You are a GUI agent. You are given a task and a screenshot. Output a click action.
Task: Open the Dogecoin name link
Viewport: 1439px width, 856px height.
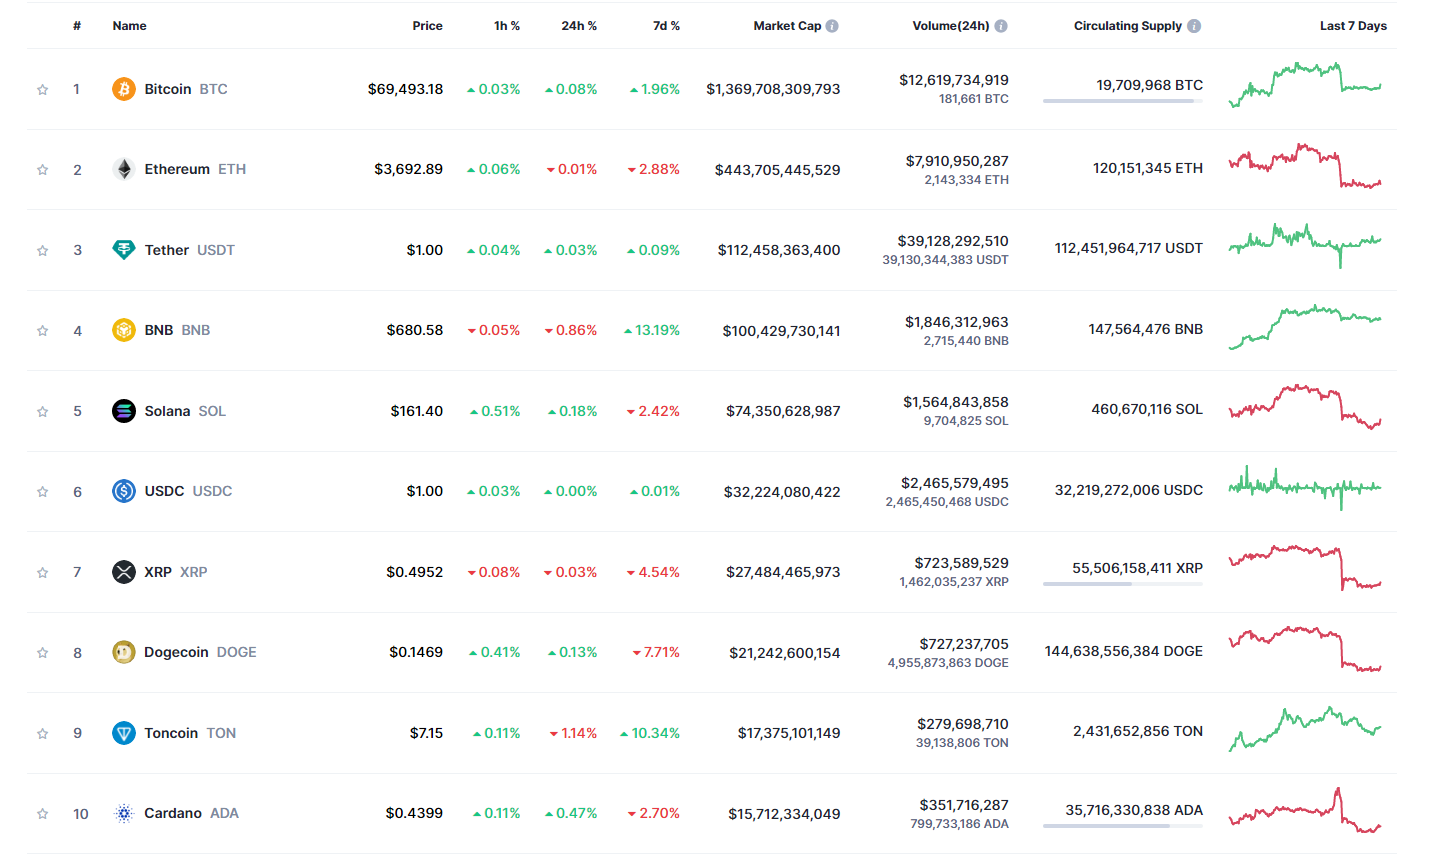pos(176,652)
